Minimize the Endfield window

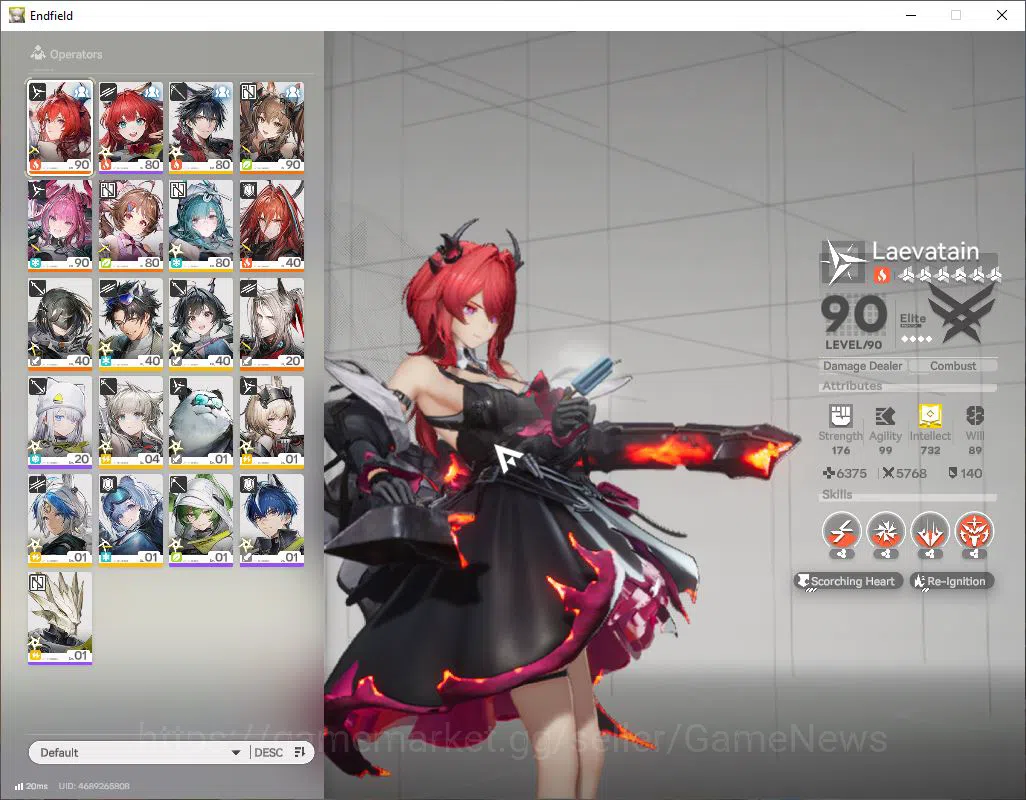pyautogui.click(x=910, y=15)
